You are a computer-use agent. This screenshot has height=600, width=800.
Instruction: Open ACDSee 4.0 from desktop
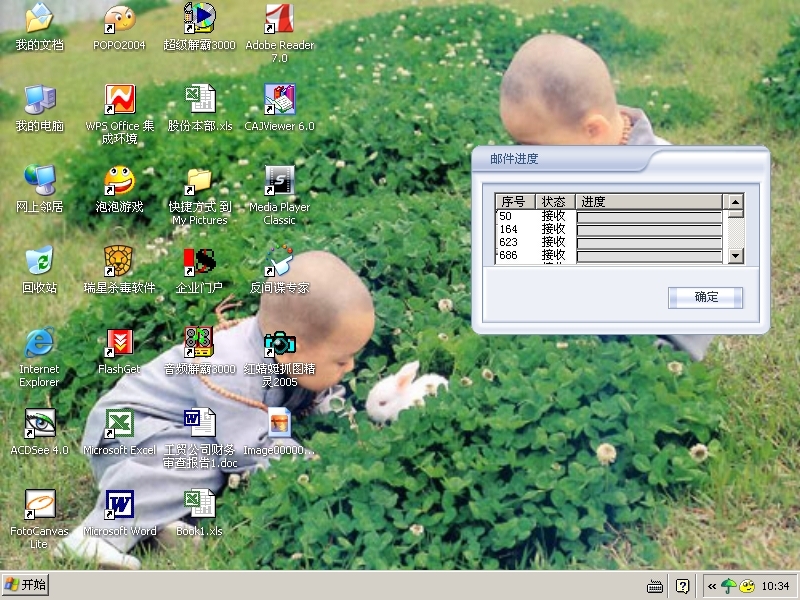tap(39, 424)
